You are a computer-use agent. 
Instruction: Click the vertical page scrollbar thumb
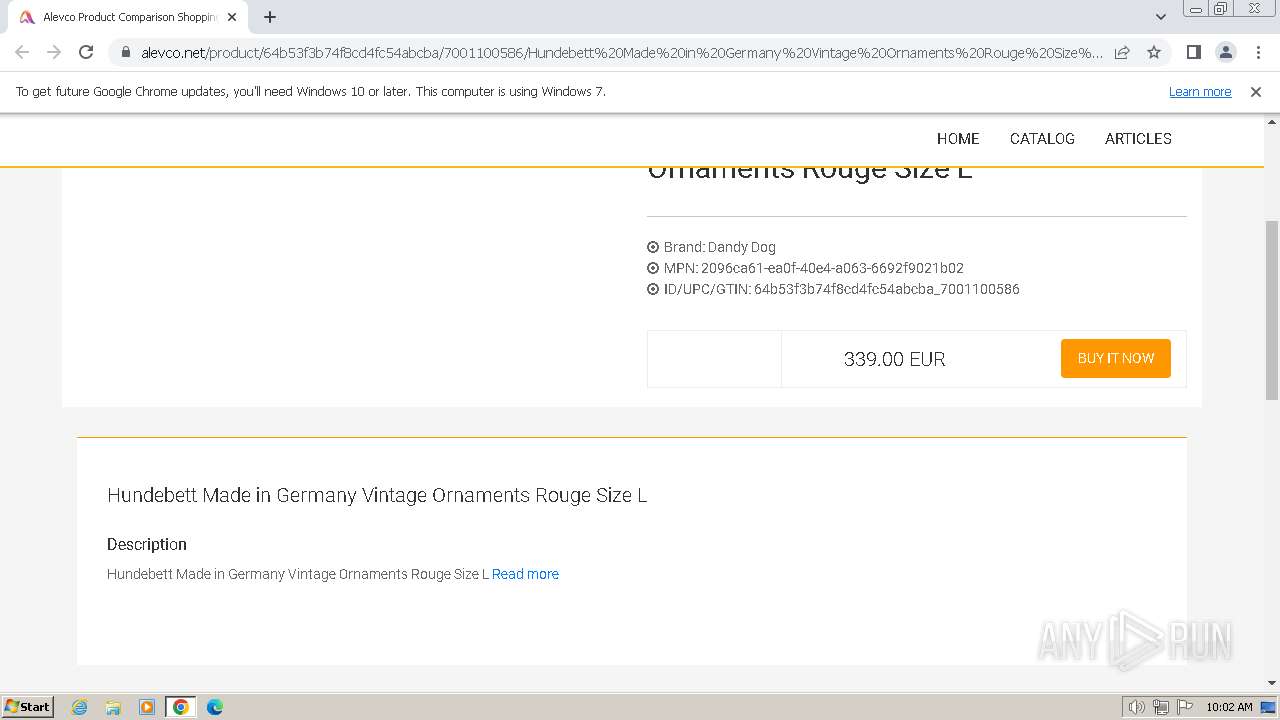[1272, 310]
